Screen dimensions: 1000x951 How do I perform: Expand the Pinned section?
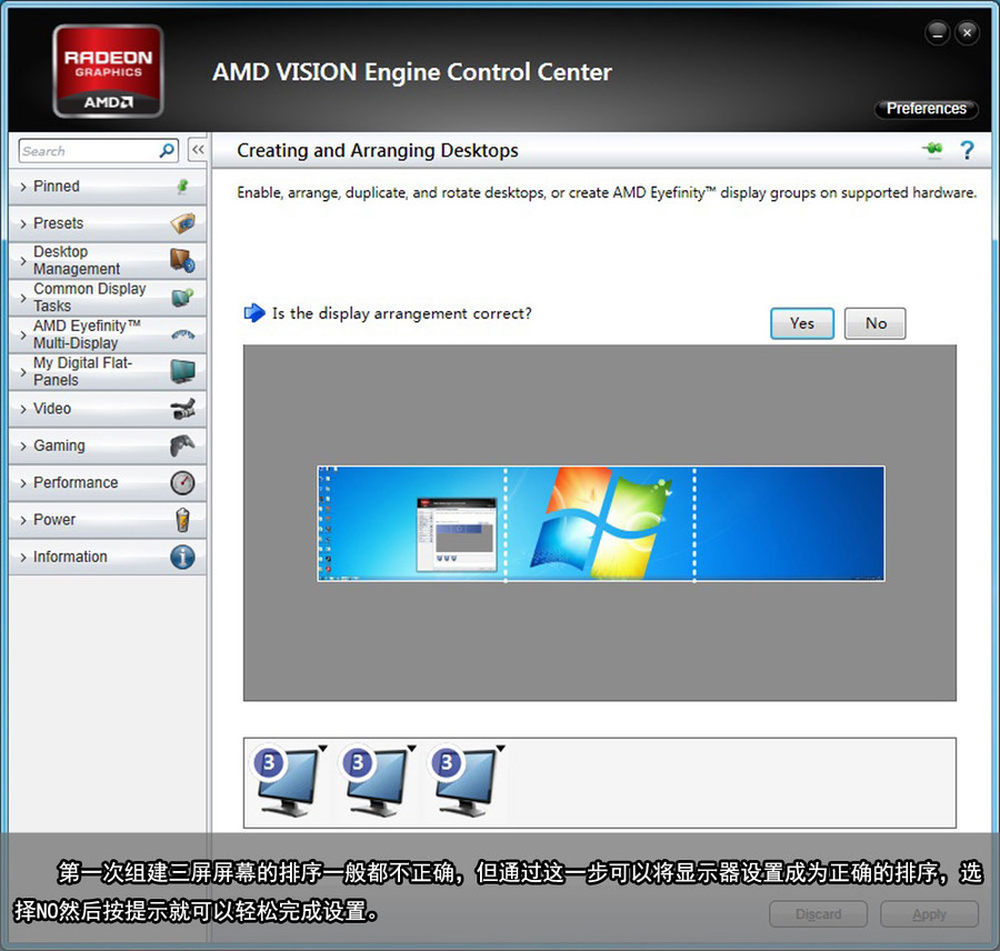pos(107,186)
